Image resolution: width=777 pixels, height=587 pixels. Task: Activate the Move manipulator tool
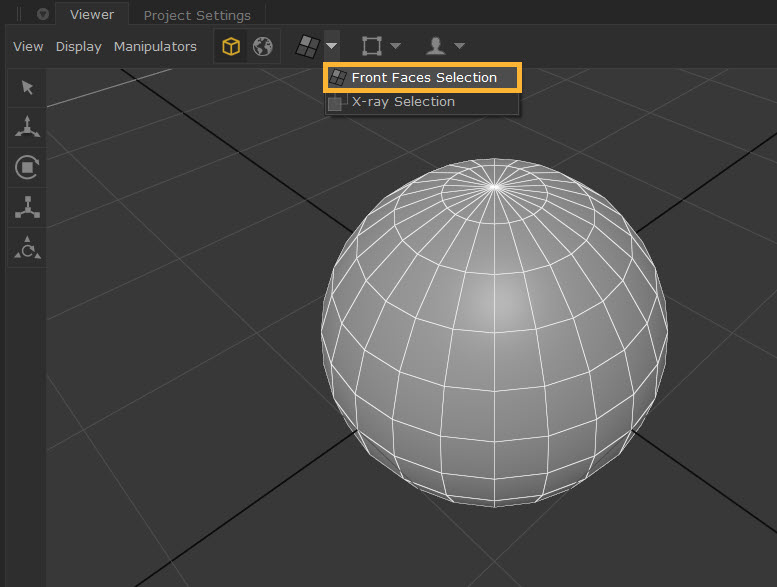27,127
